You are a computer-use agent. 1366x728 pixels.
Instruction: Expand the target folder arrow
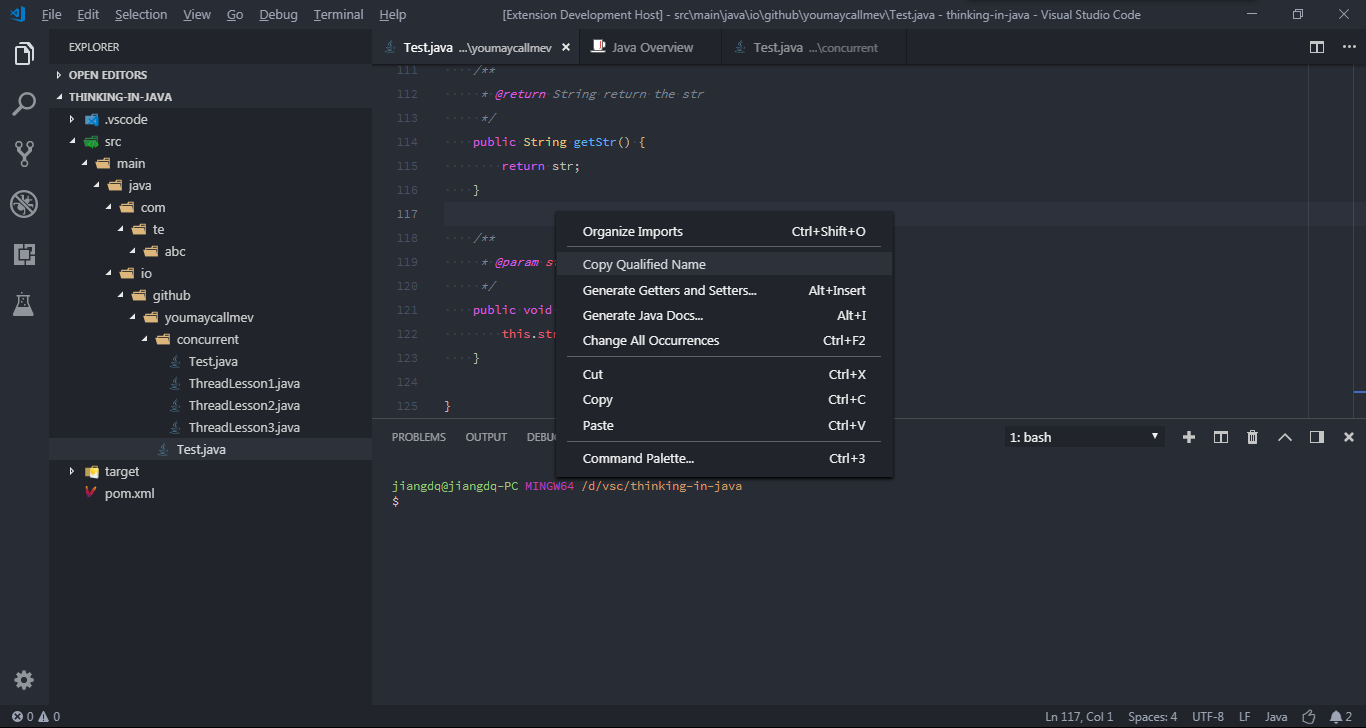tap(72, 471)
